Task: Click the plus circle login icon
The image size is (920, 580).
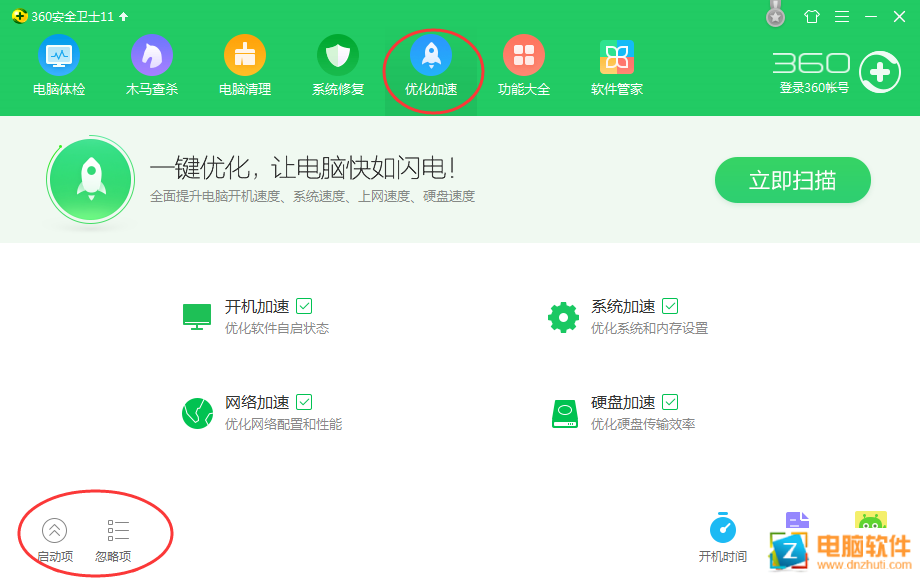Action: pyautogui.click(x=880, y=72)
